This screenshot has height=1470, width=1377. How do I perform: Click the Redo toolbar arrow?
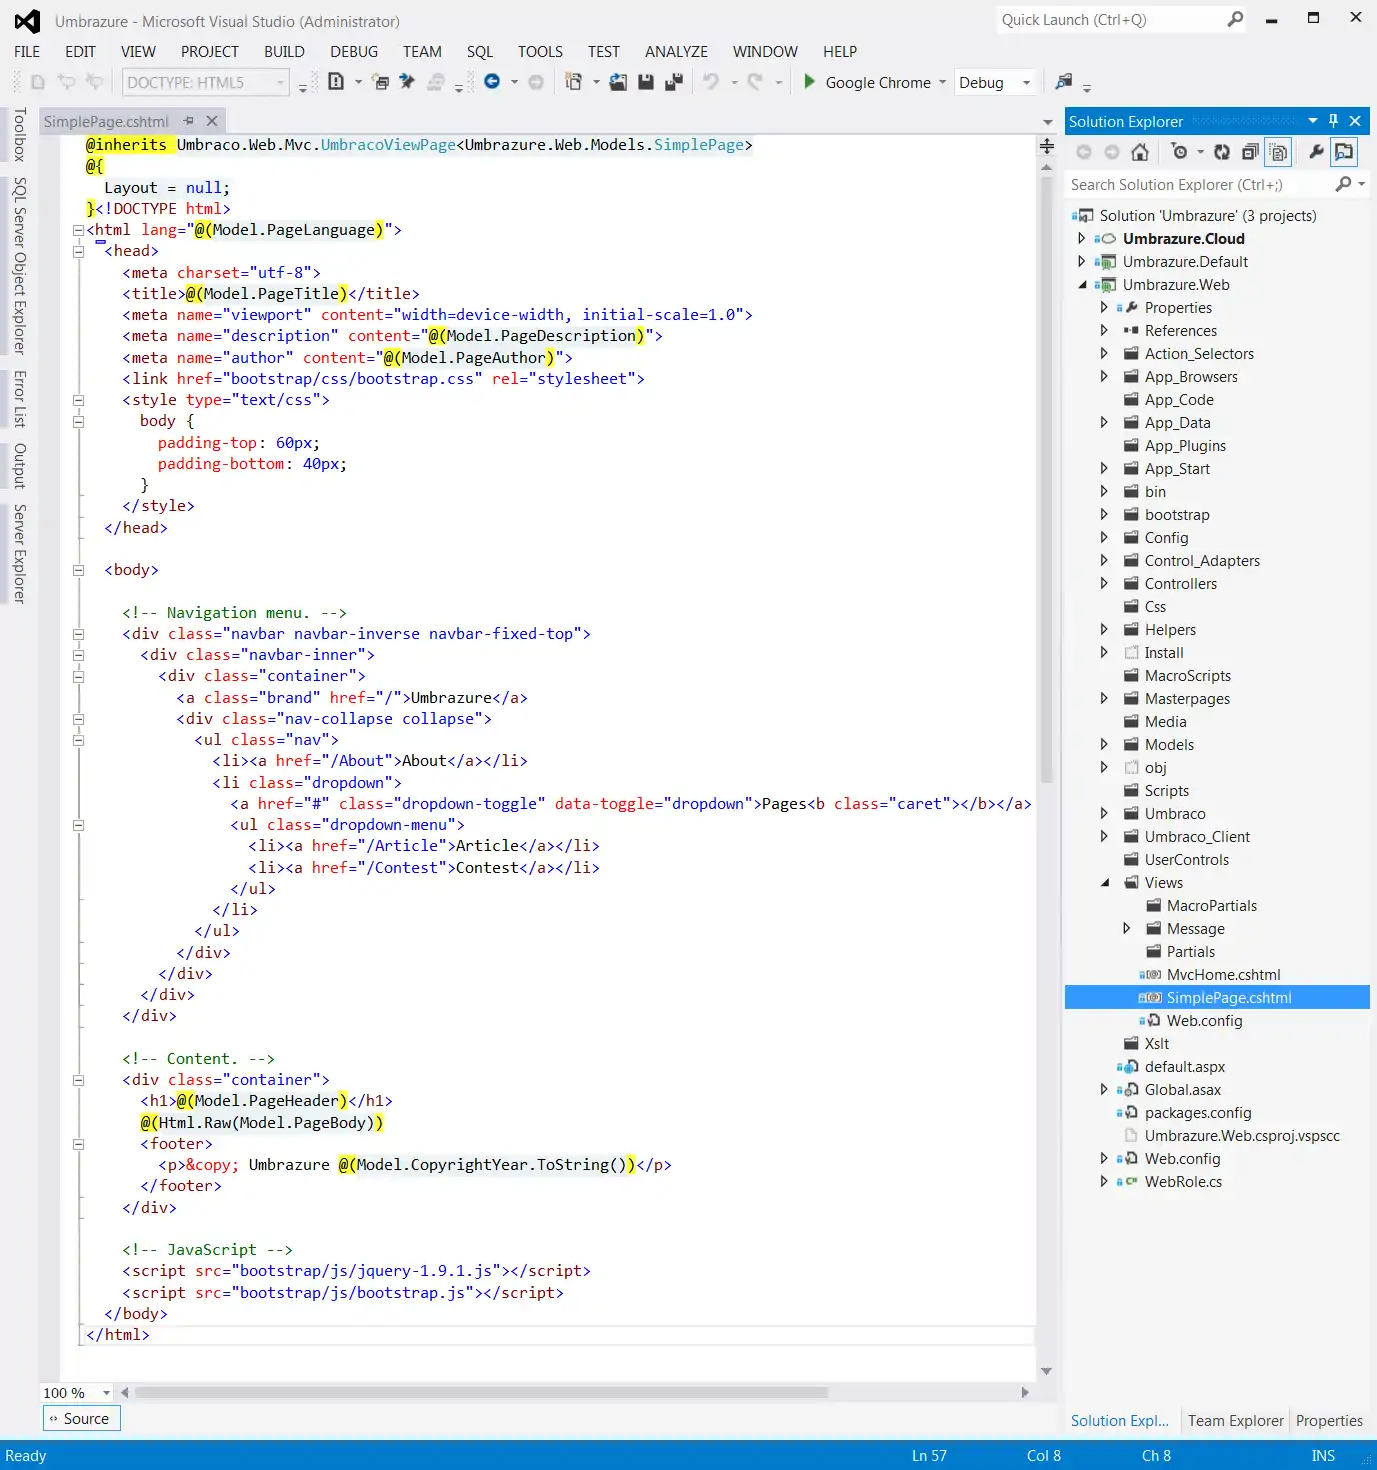(755, 82)
